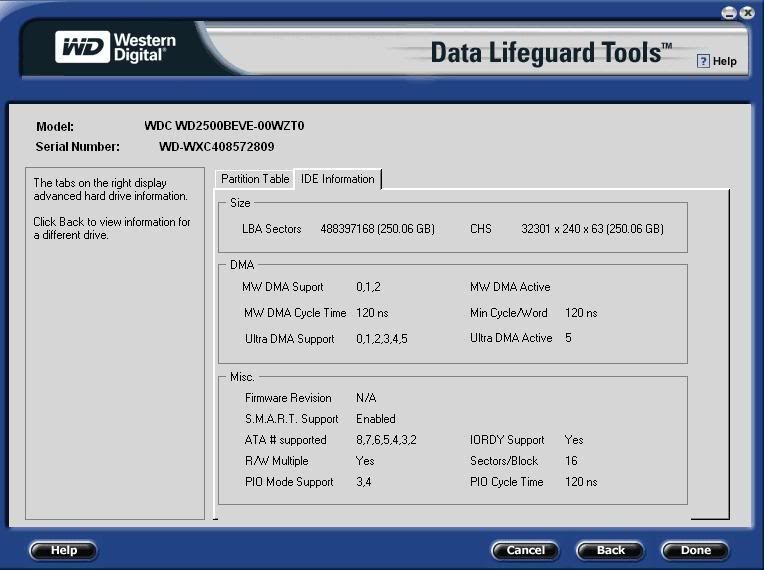Viewport: 764px width, 570px height.
Task: Click the question mark Help icon
Action: (703, 61)
